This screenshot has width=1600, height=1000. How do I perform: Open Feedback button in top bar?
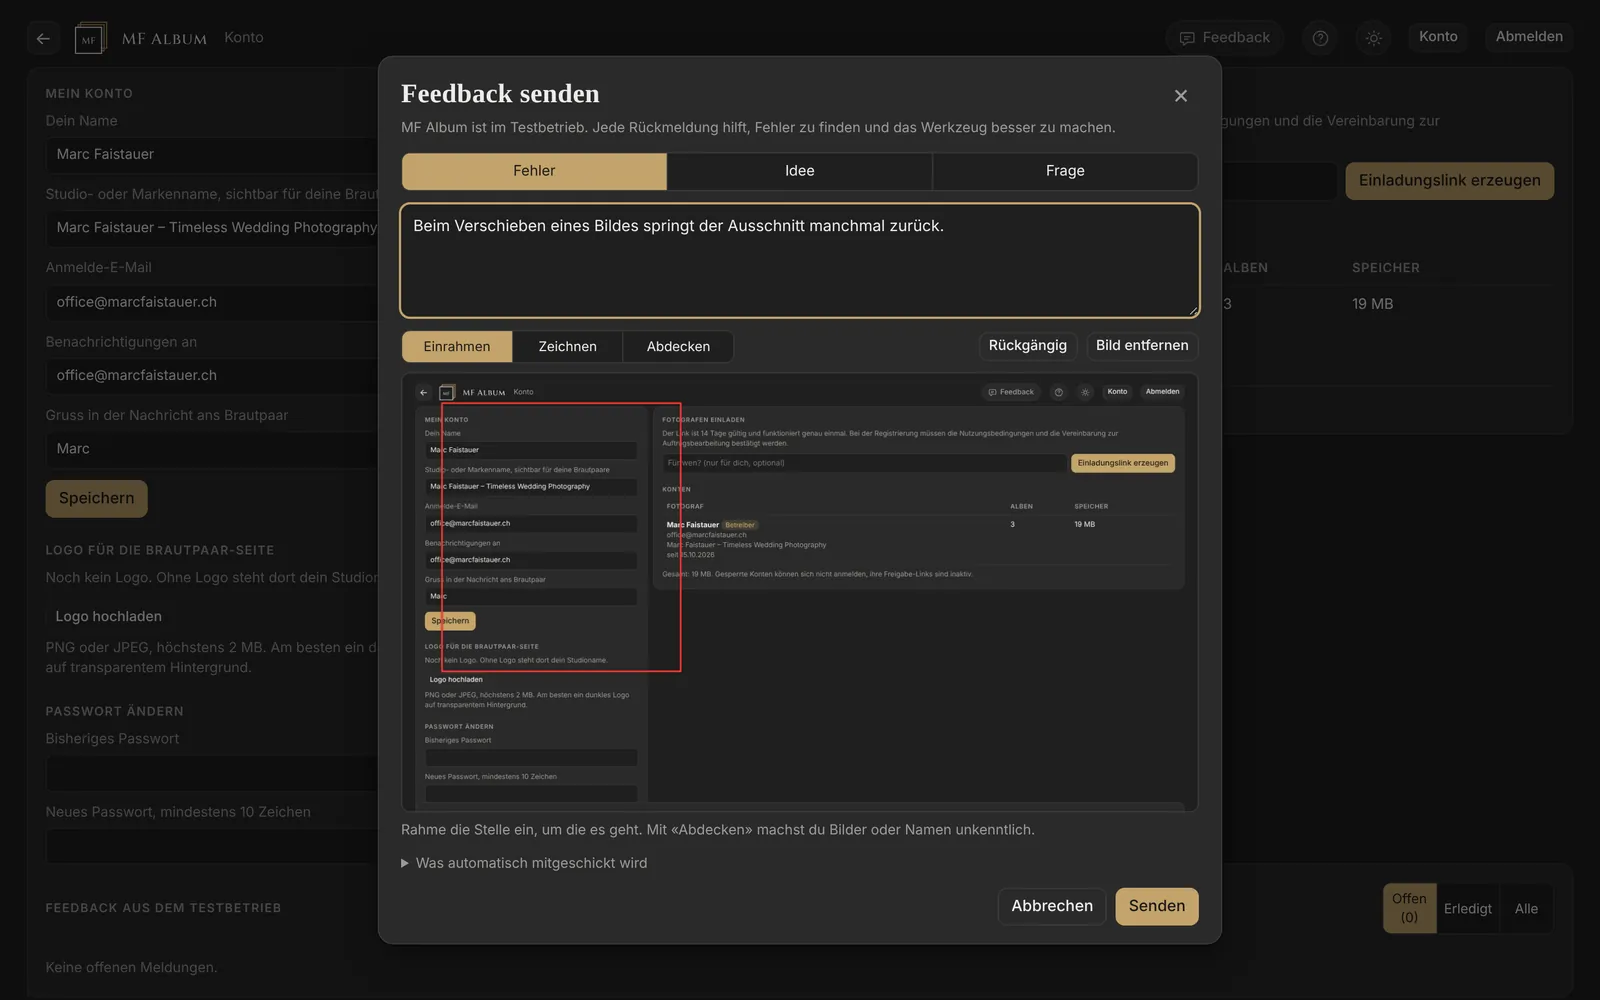pyautogui.click(x=1224, y=38)
